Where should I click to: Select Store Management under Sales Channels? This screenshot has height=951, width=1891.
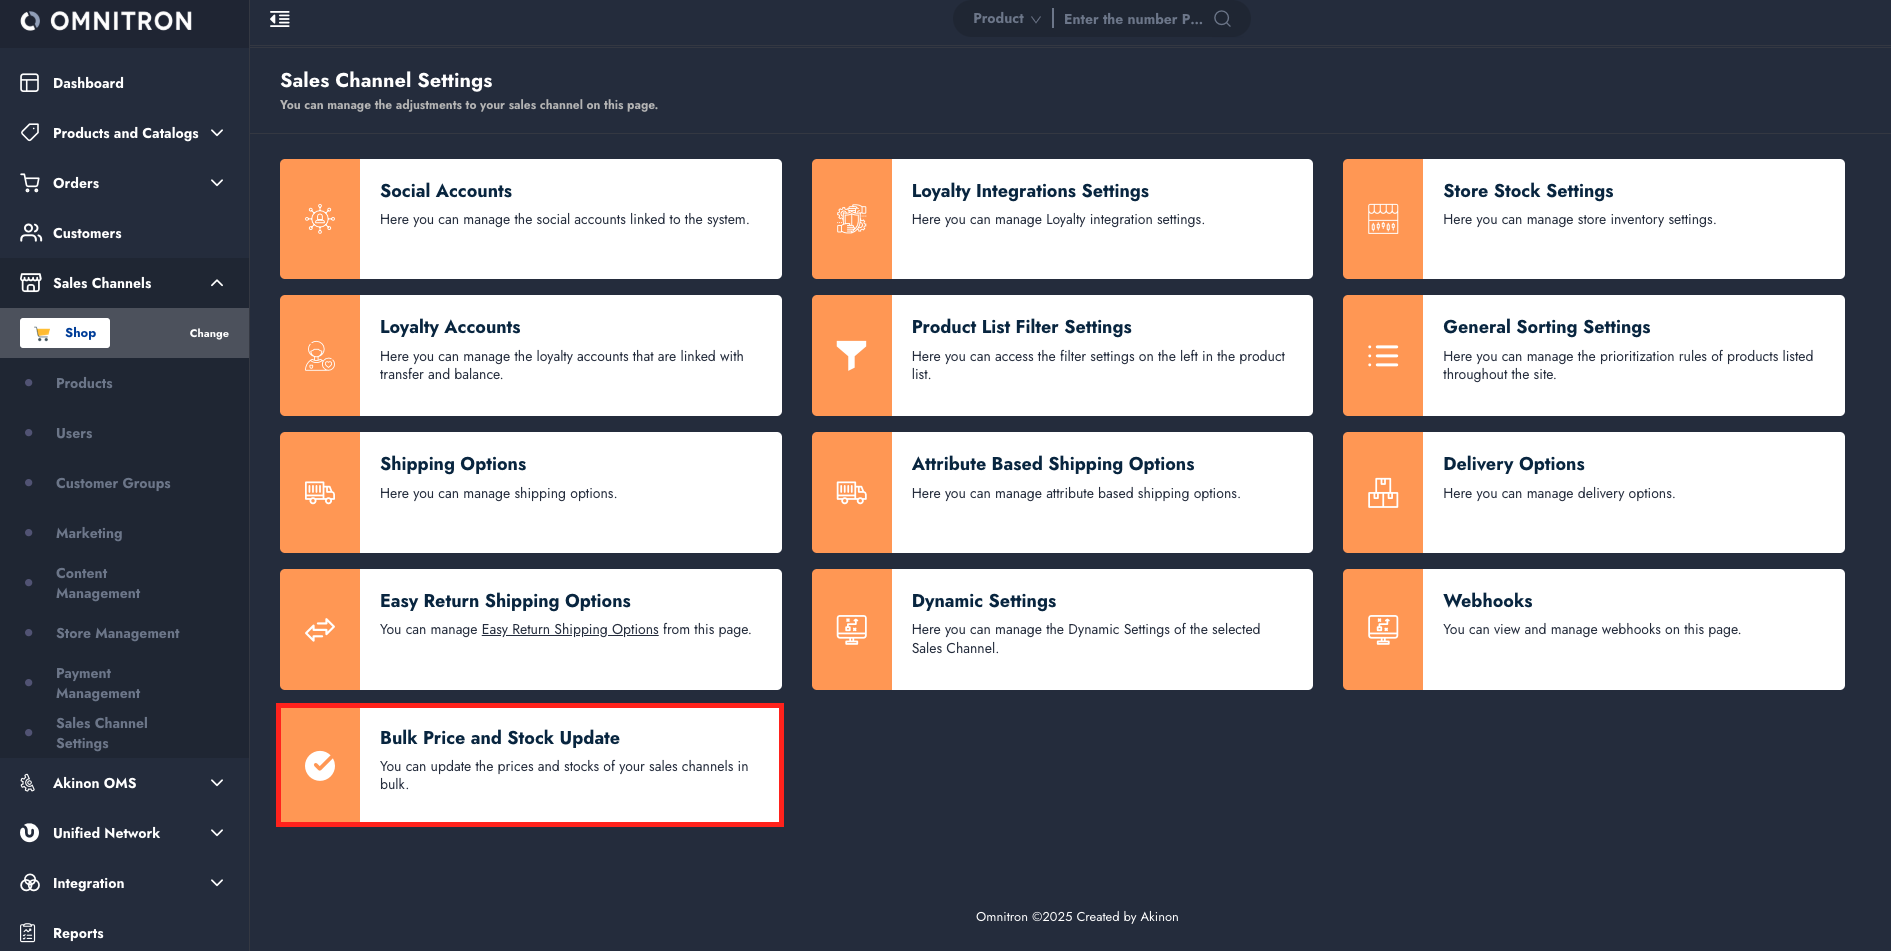117,633
